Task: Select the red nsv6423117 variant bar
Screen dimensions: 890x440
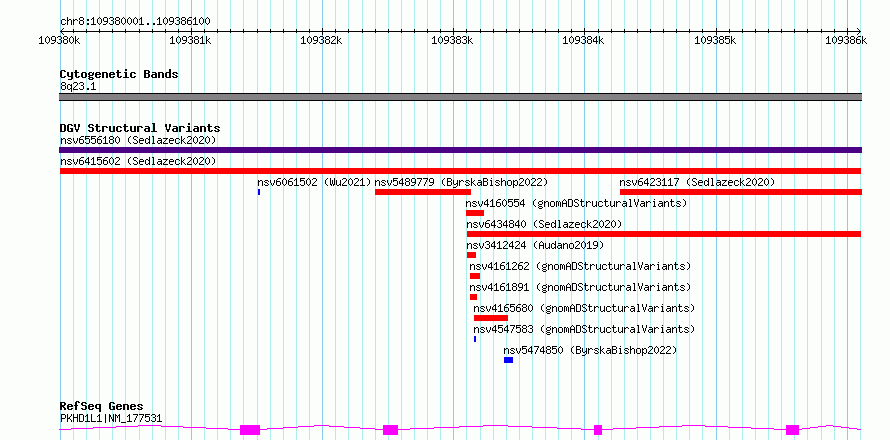Action: (741, 192)
